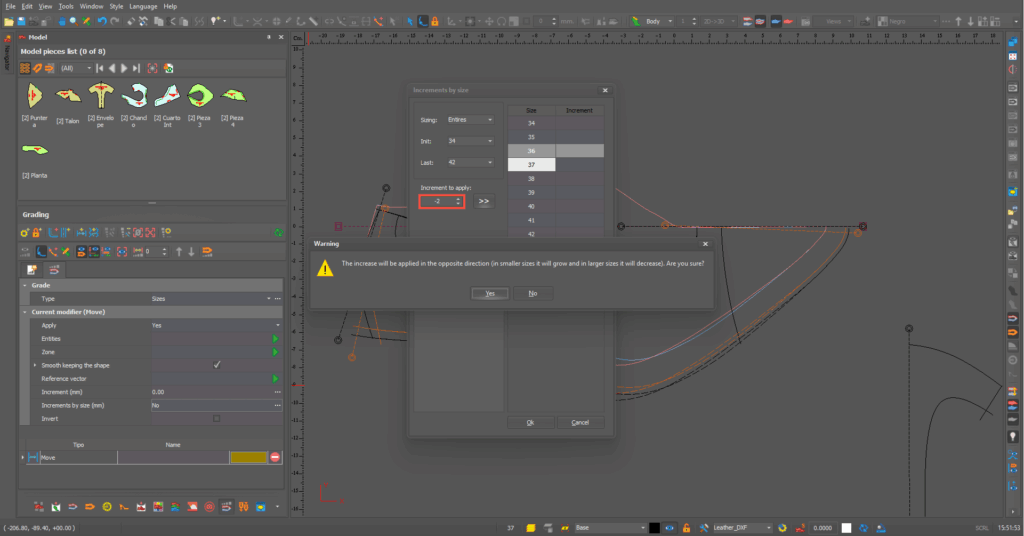This screenshot has width=1024, height=536.
Task: Click the yellow color swatch on Move row
Action: click(x=247, y=457)
